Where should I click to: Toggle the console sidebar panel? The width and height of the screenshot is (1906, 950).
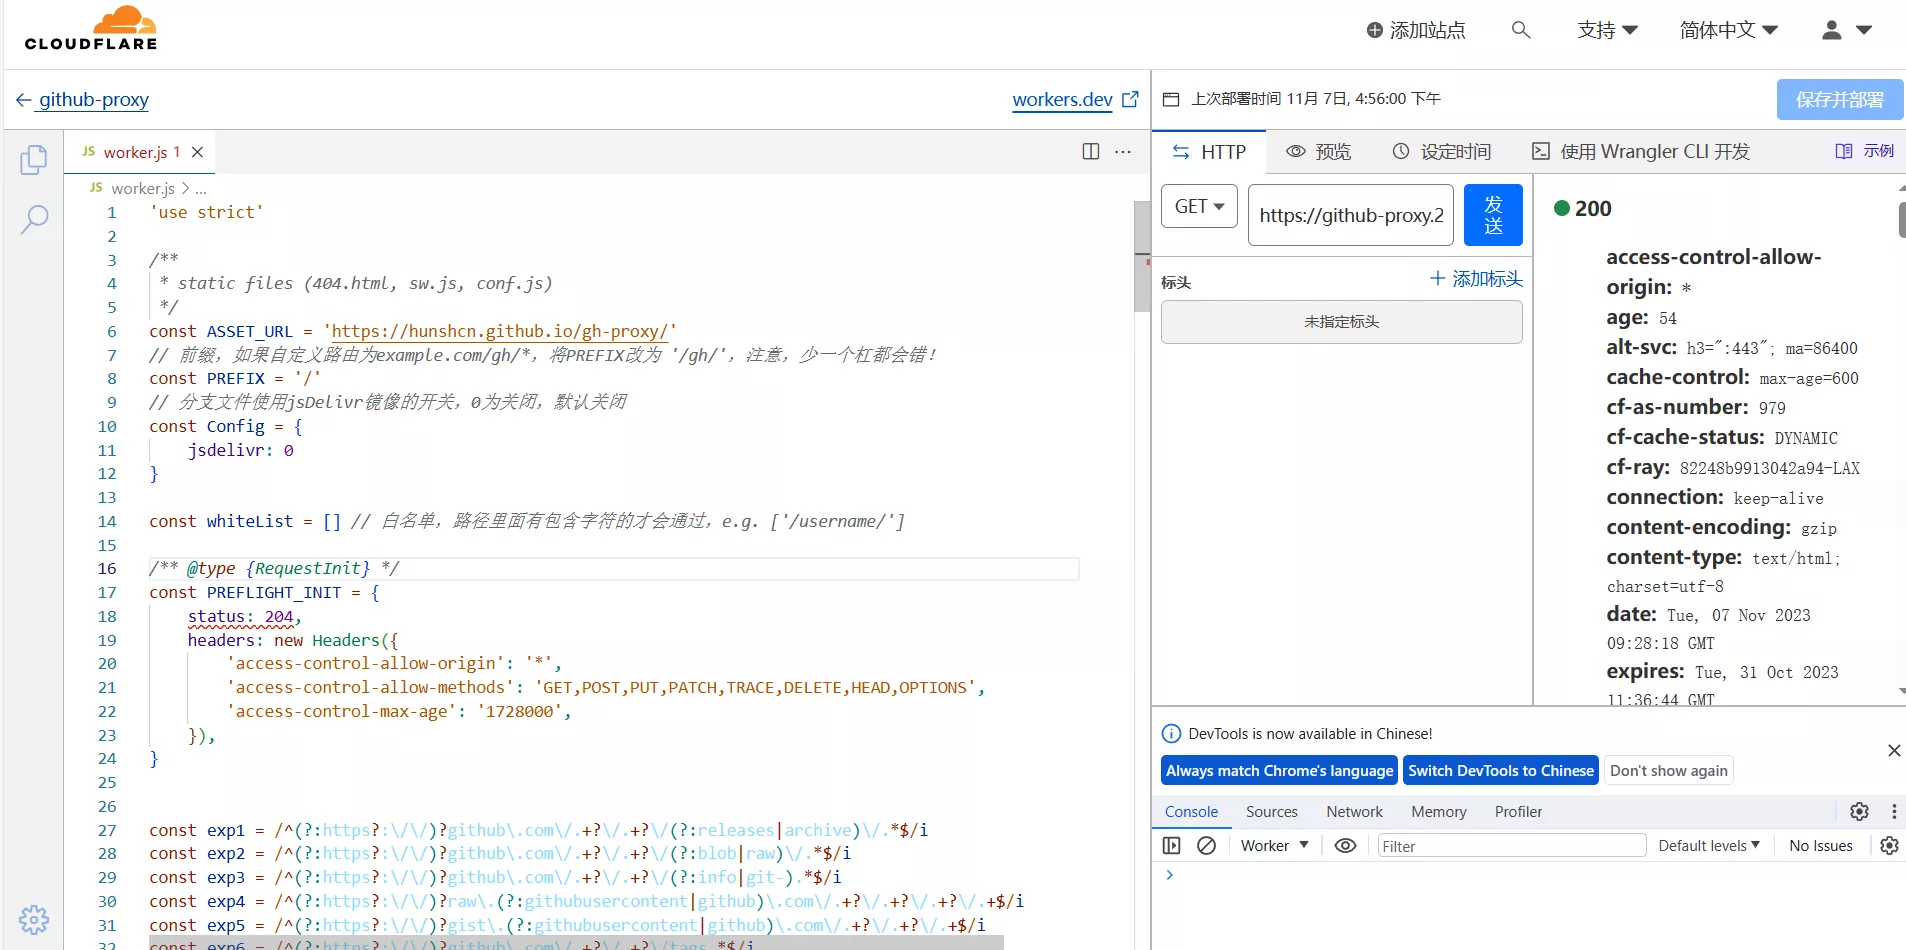click(1172, 846)
